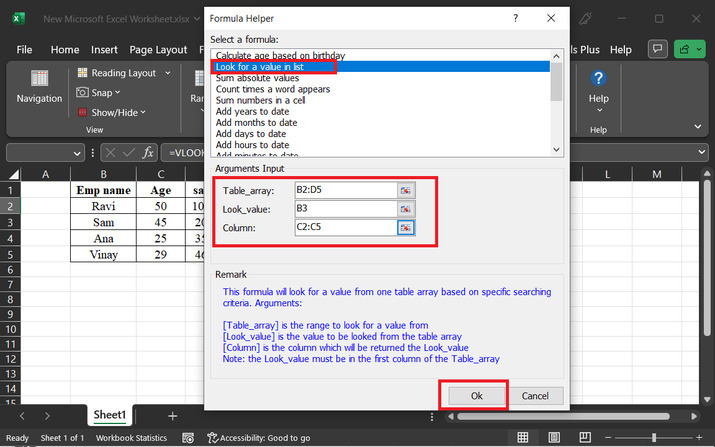Click Workbook Statistics in status bar
715x447 pixels.
(x=131, y=438)
